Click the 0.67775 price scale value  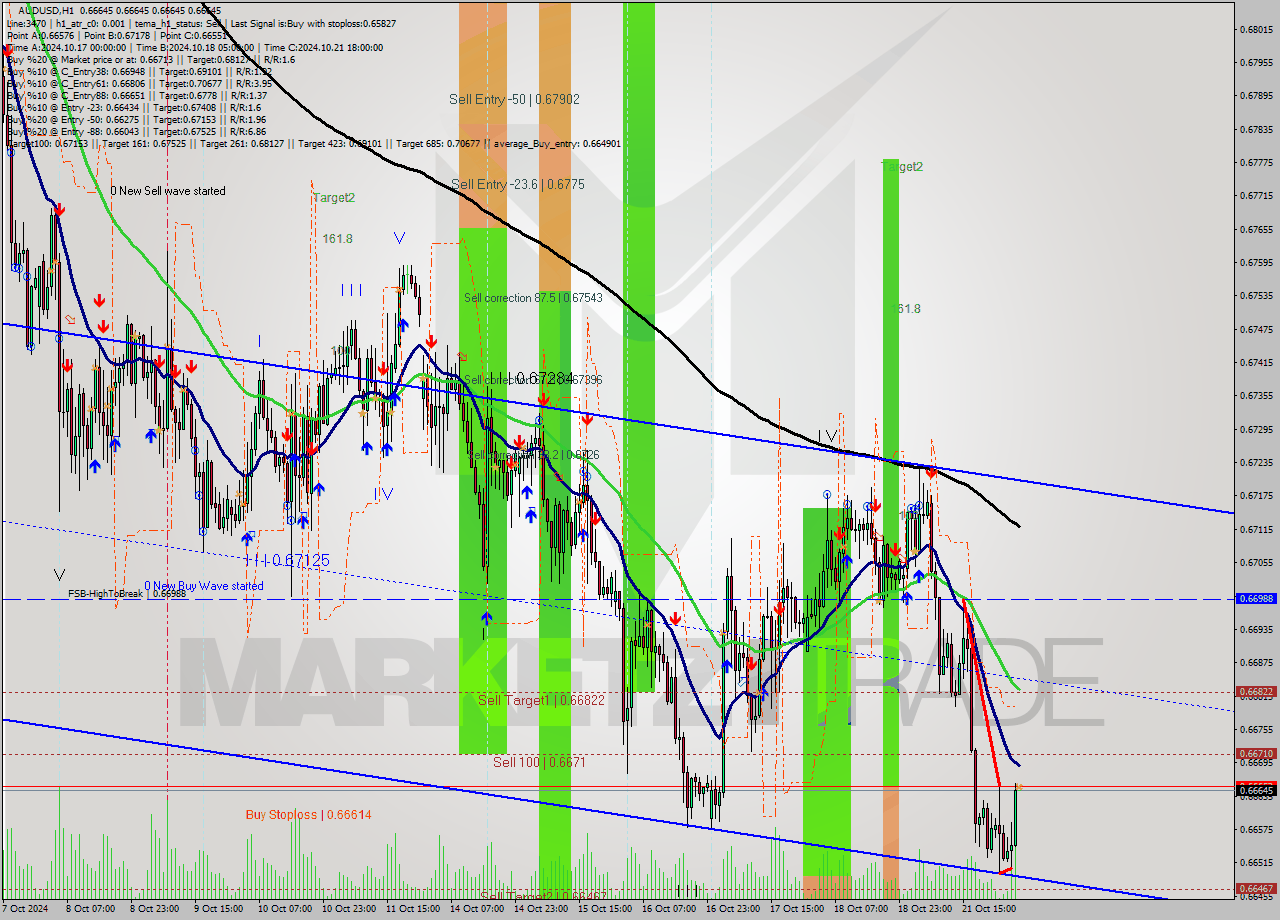[1257, 162]
